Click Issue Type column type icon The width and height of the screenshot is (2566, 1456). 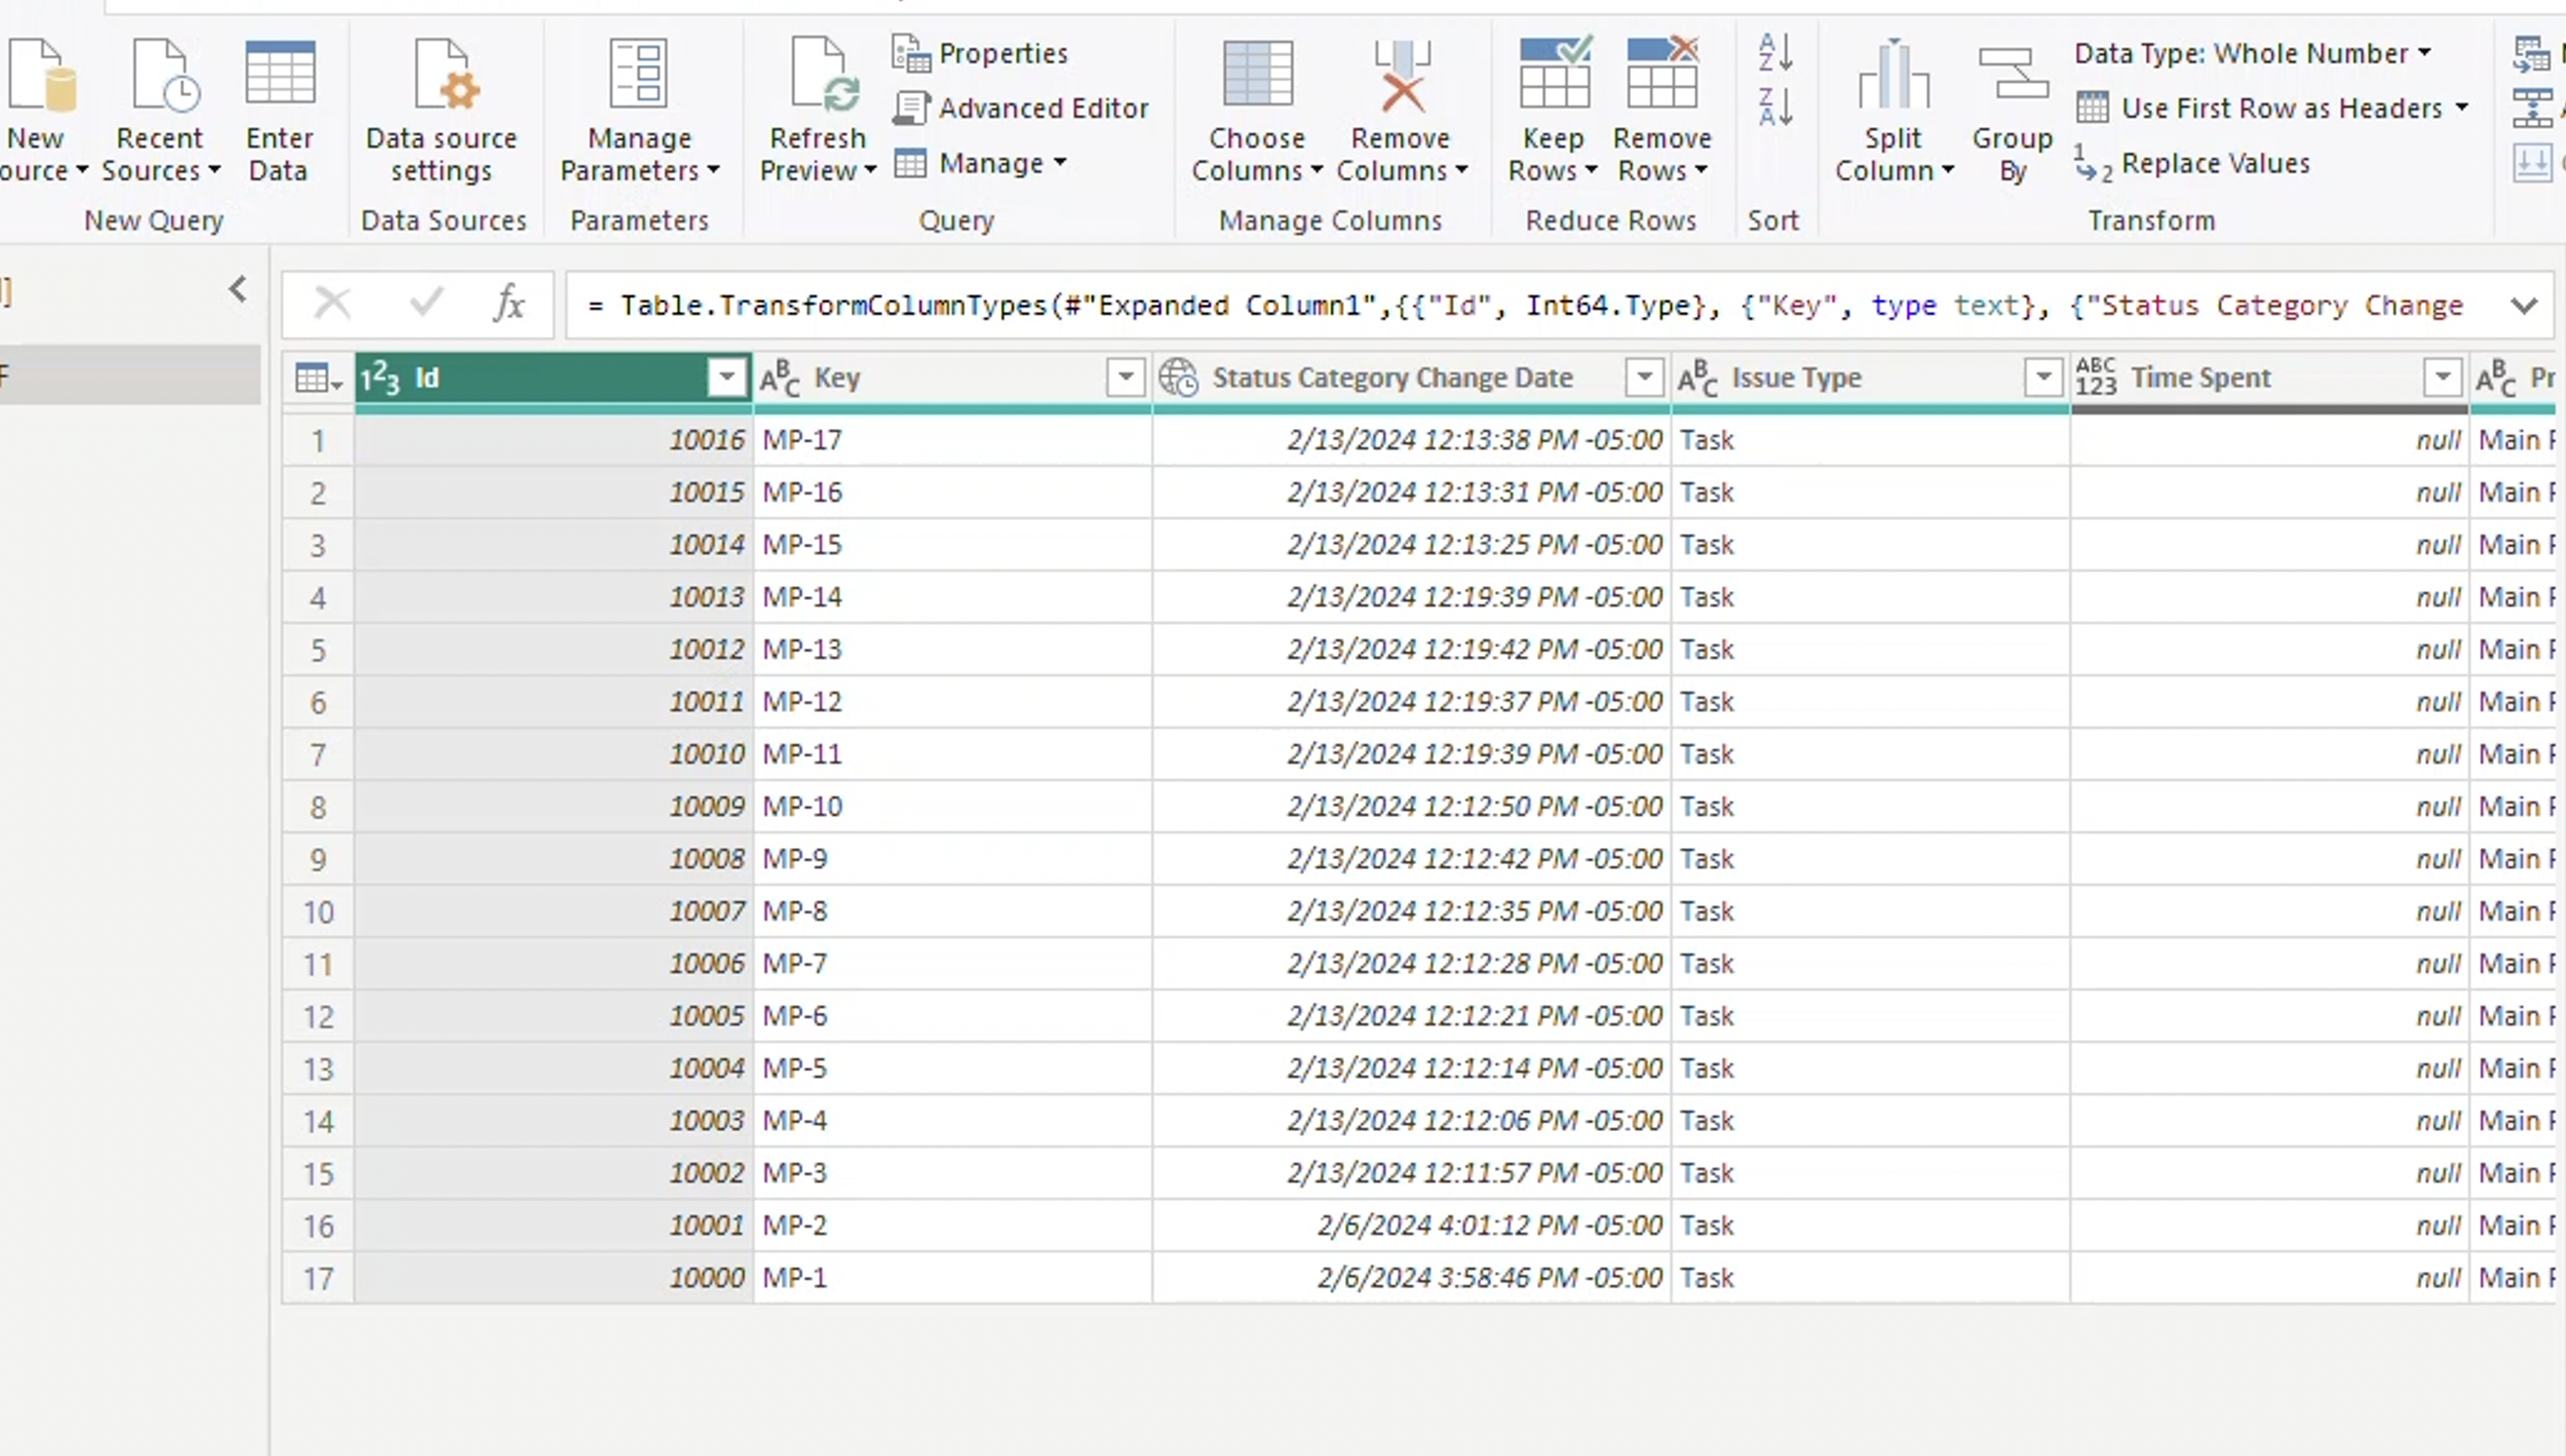point(1698,378)
